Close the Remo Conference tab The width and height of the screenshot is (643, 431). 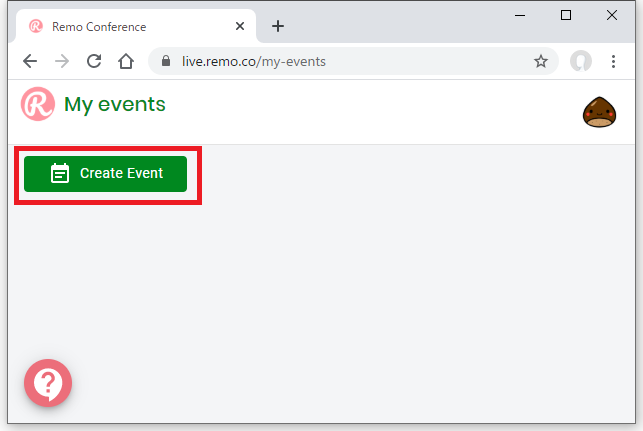[x=239, y=27]
